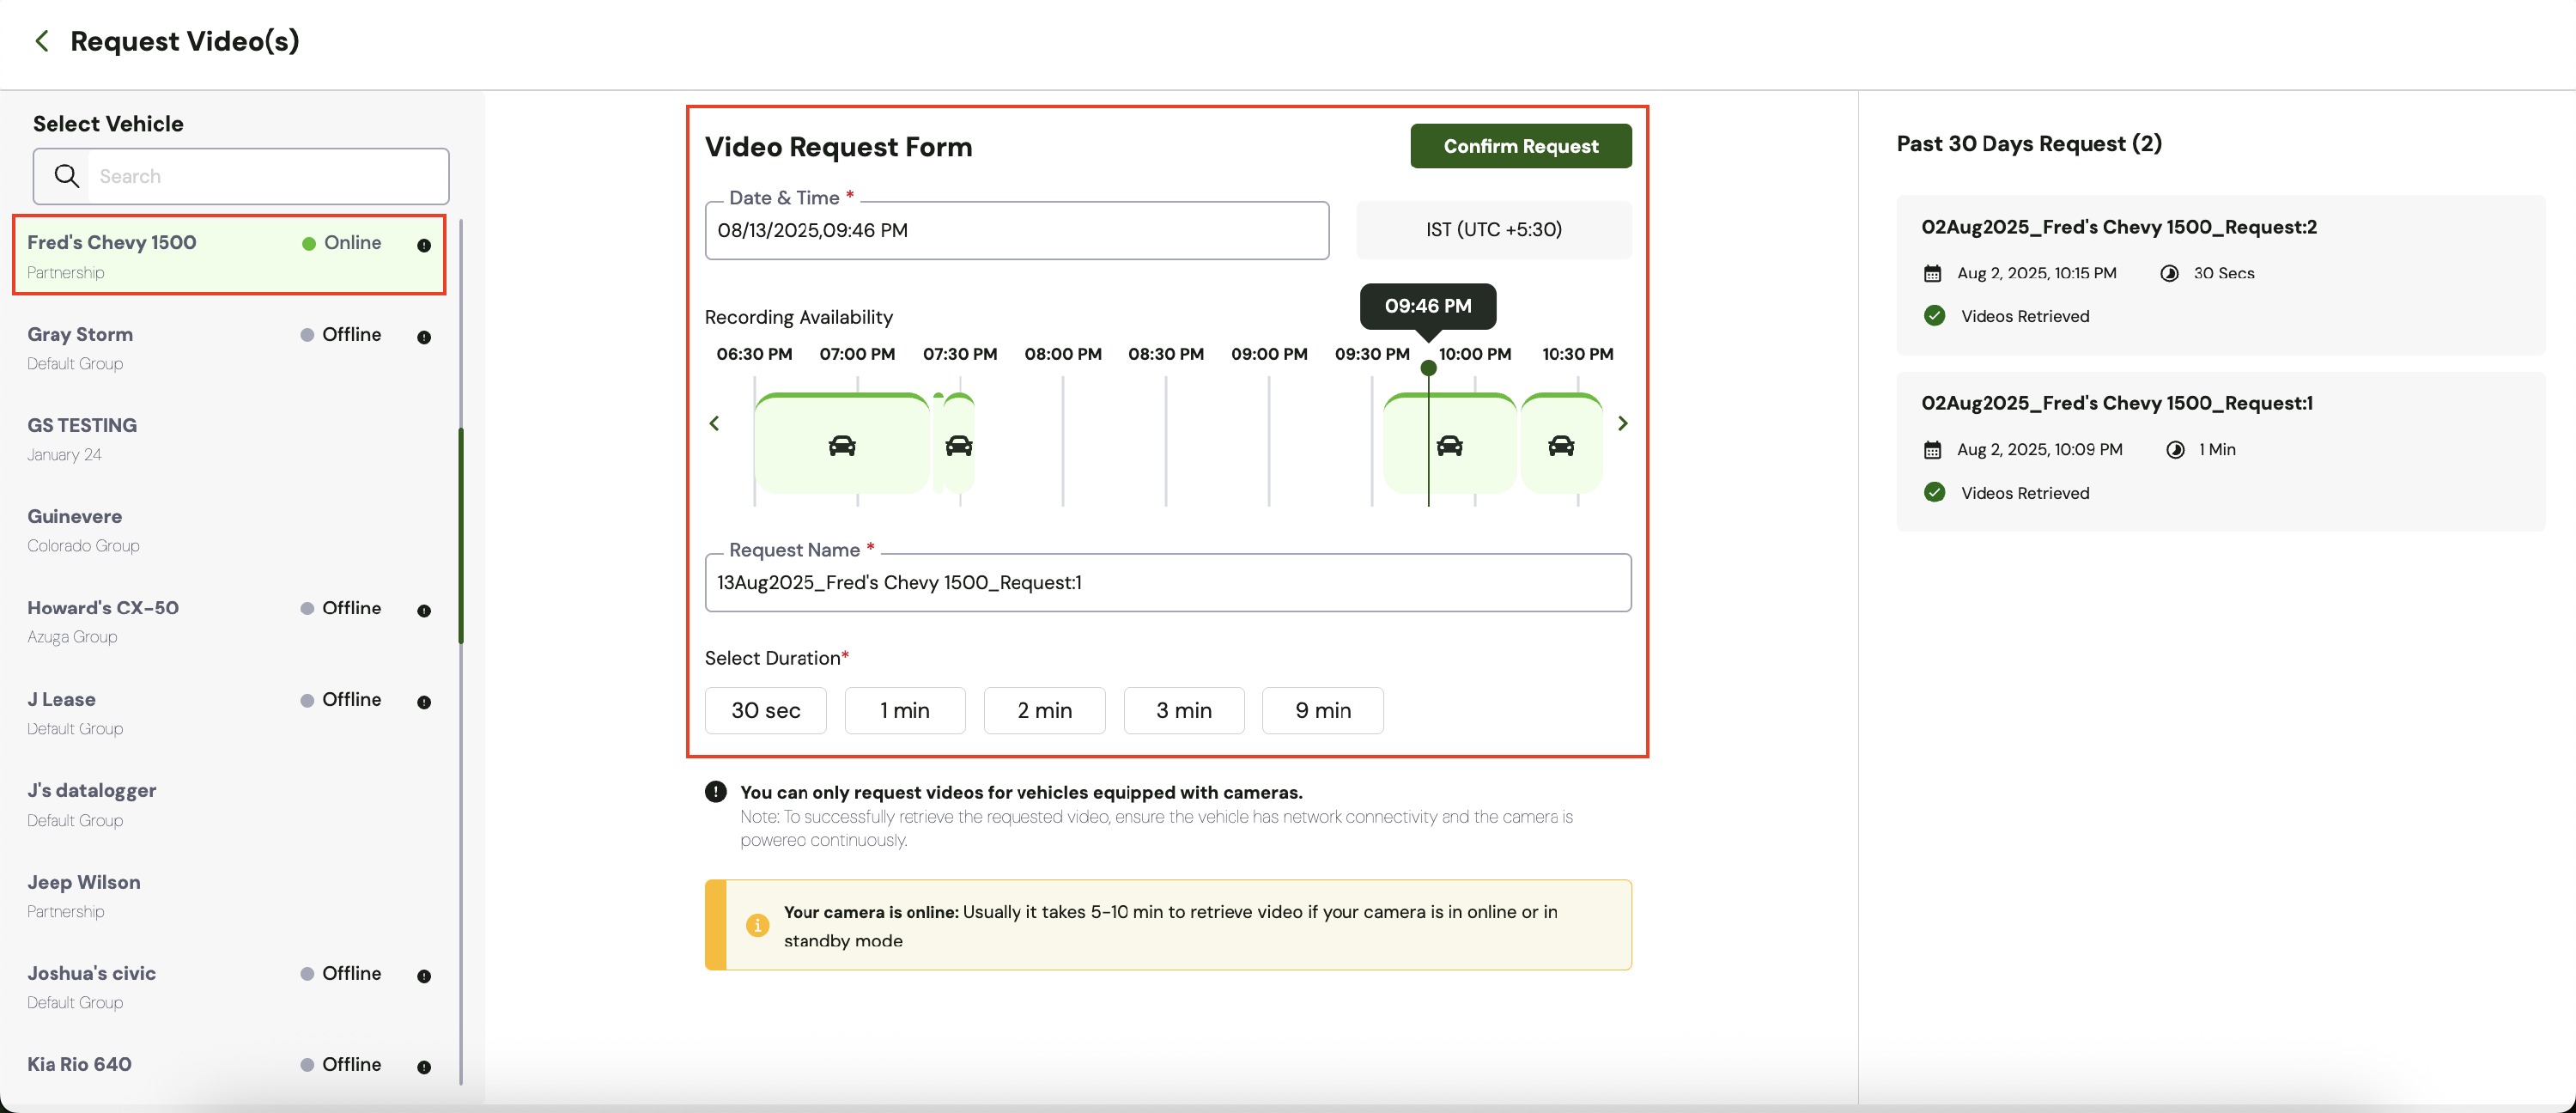2576x1113 pixels.
Task: Click green check icon on Request:2 Videos Retrieved
Action: pos(1934,316)
